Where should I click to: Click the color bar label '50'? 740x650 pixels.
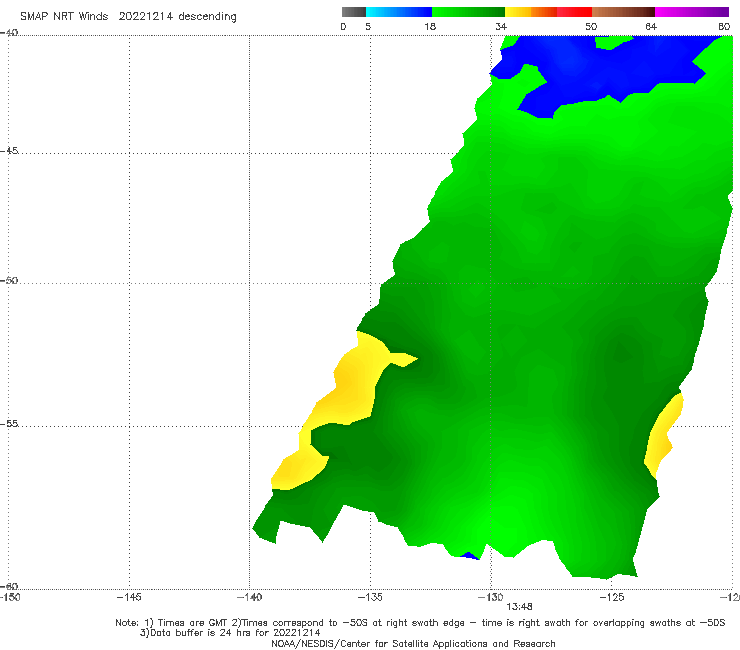(x=591, y=26)
